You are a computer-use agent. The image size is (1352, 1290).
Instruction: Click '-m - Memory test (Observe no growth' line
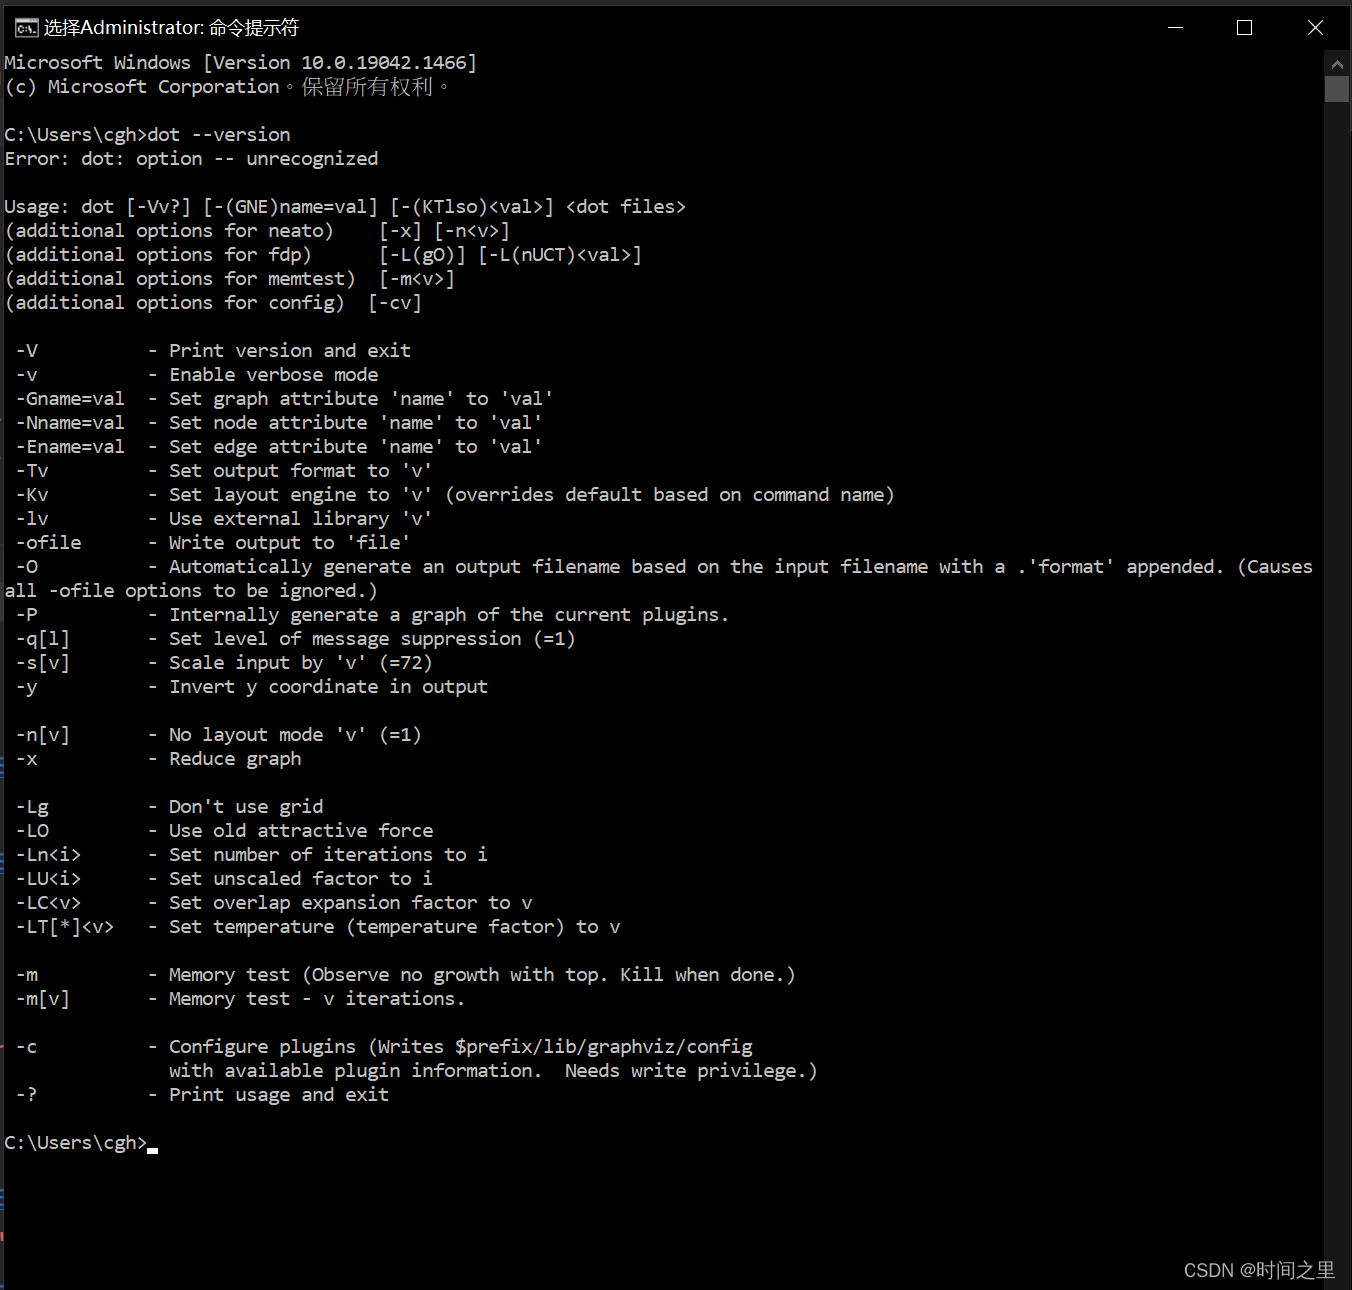point(406,975)
